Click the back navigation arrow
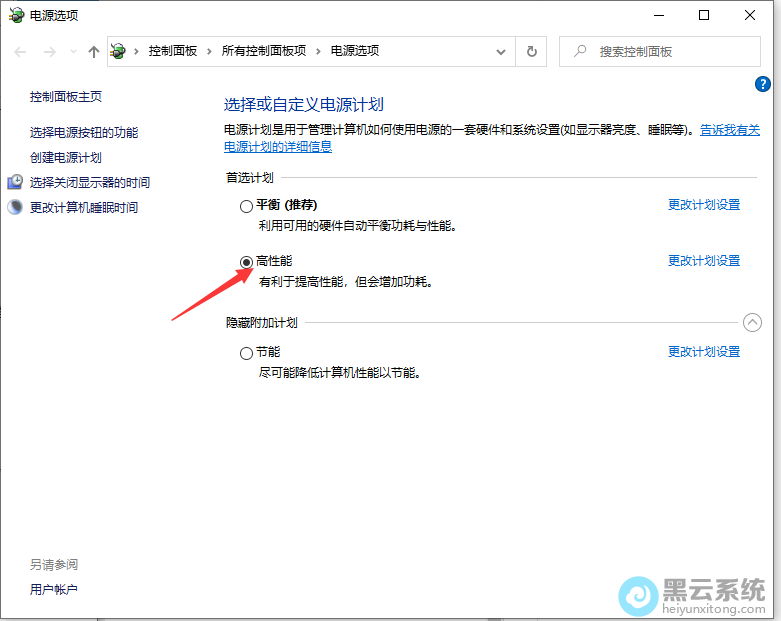Screen dimensions: 781x621 point(21,52)
